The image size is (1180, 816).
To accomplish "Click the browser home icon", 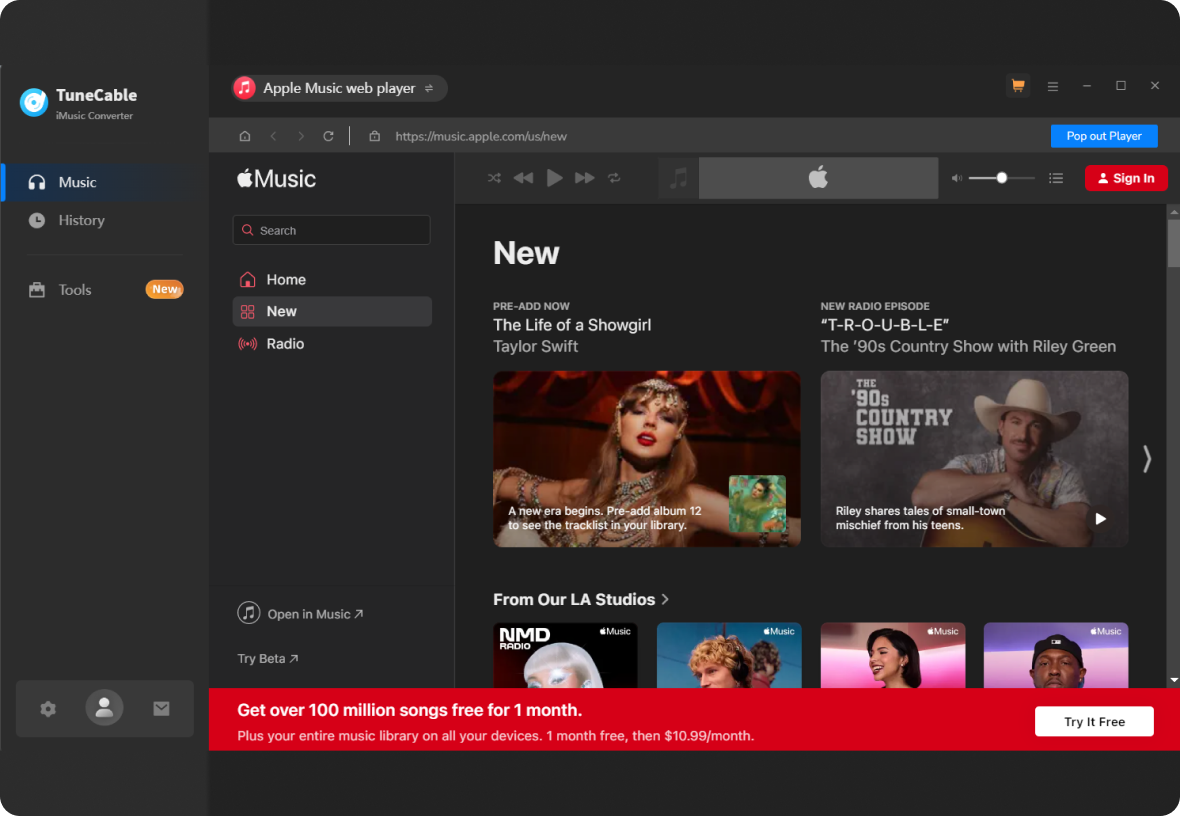I will pyautogui.click(x=244, y=135).
